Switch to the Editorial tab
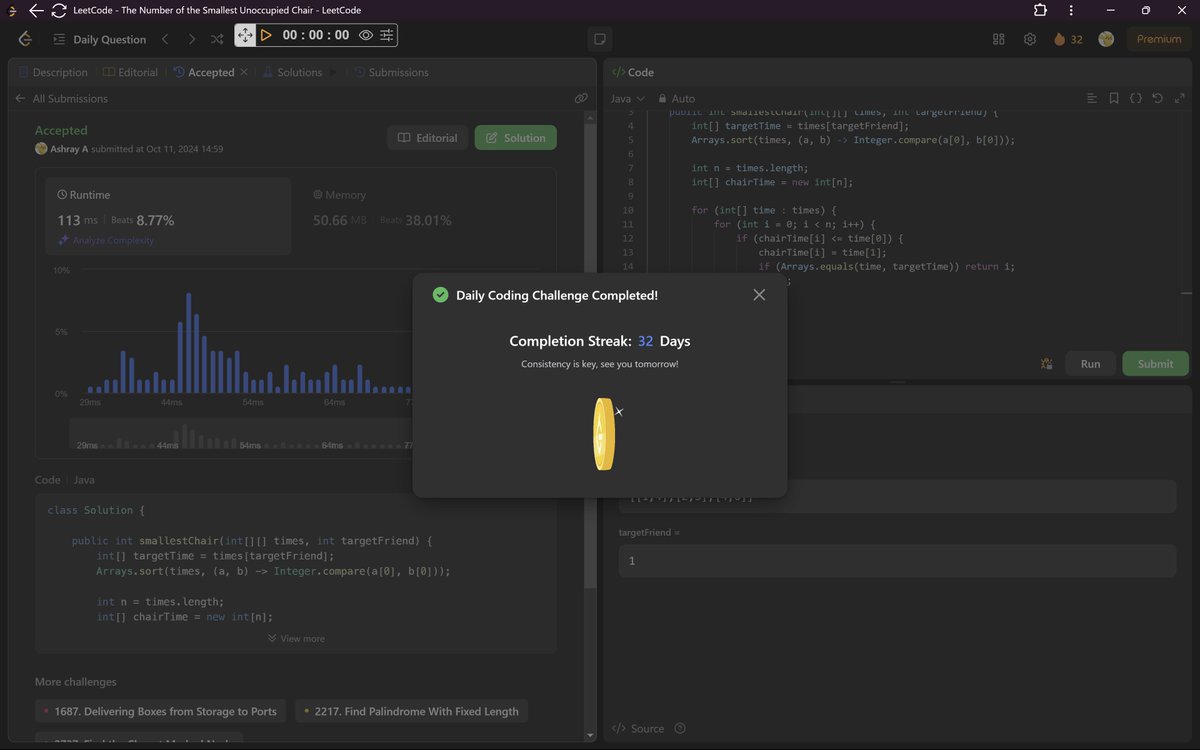1200x750 pixels. coord(130,72)
